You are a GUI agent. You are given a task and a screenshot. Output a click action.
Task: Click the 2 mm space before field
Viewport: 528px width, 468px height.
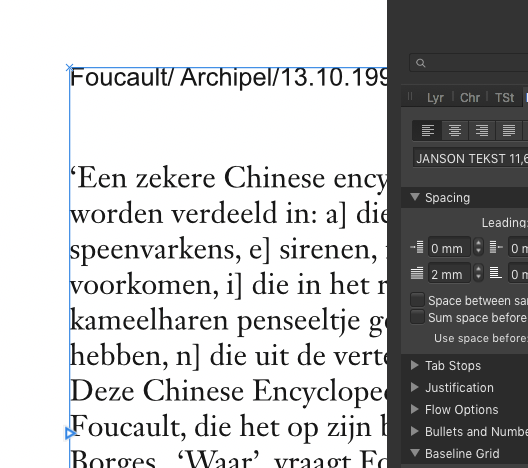[x=449, y=274]
